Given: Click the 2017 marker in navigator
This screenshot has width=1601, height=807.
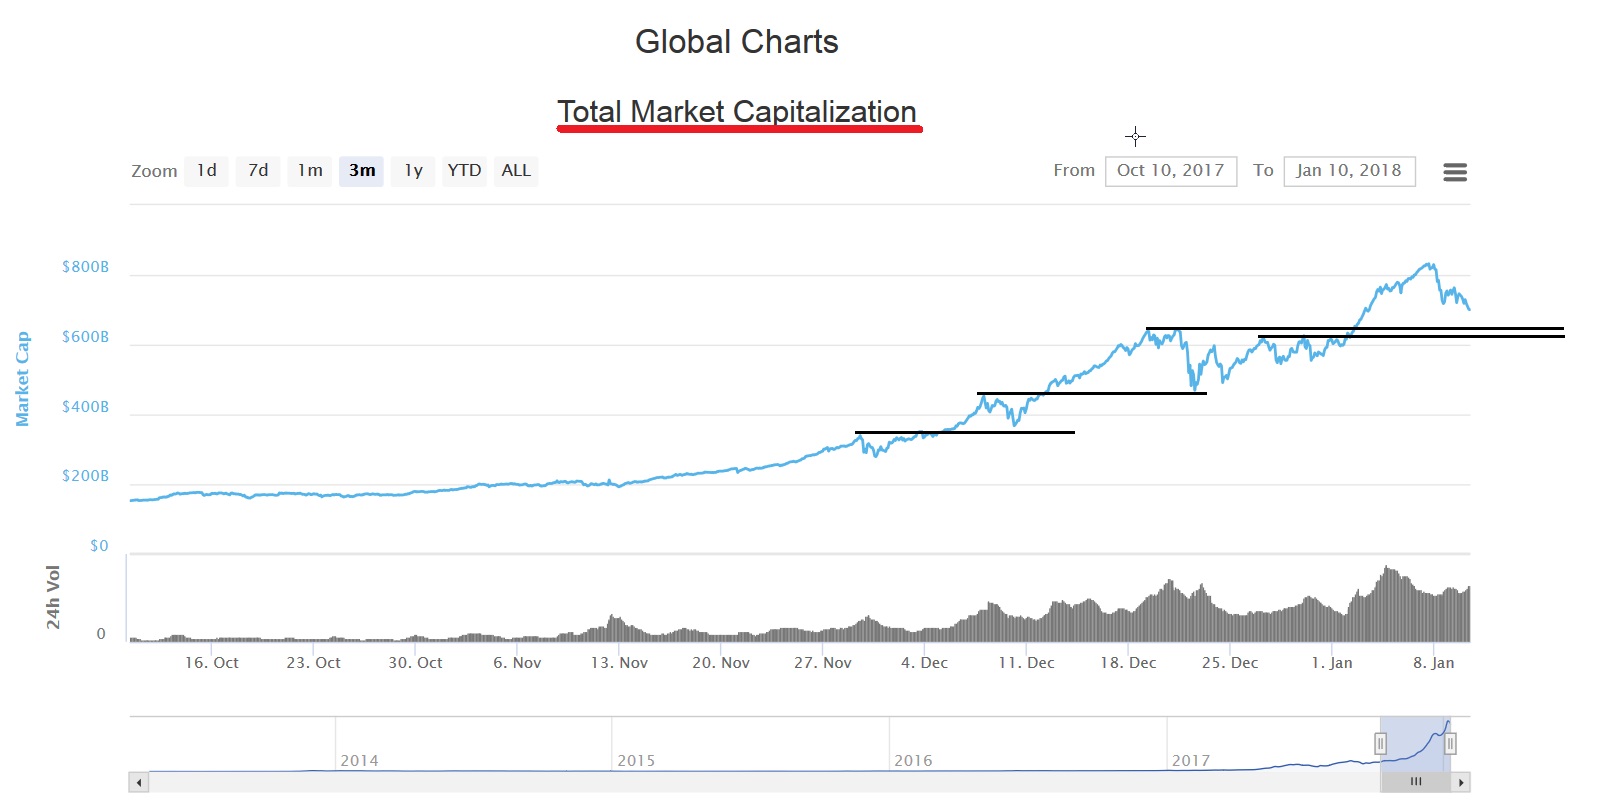Looking at the screenshot, I should point(1191,761).
